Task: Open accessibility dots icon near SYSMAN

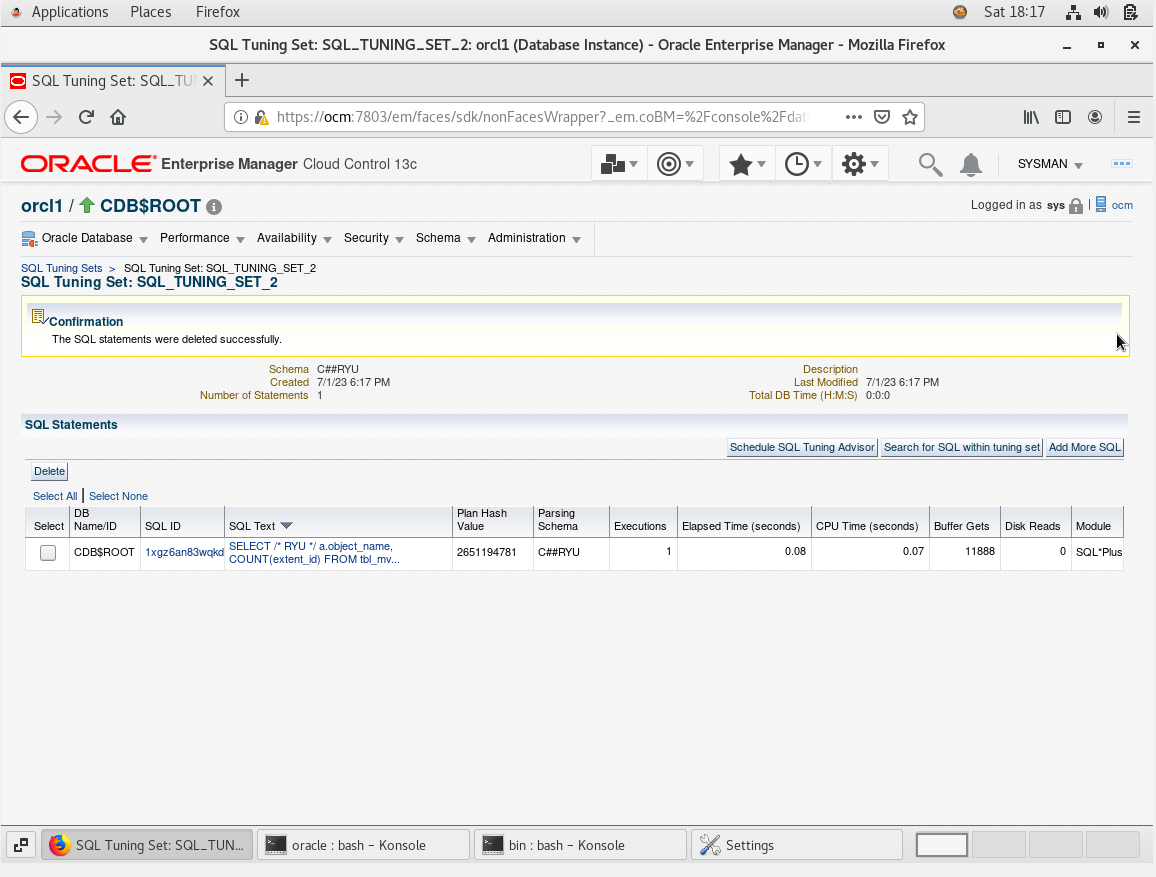Action: [1121, 164]
